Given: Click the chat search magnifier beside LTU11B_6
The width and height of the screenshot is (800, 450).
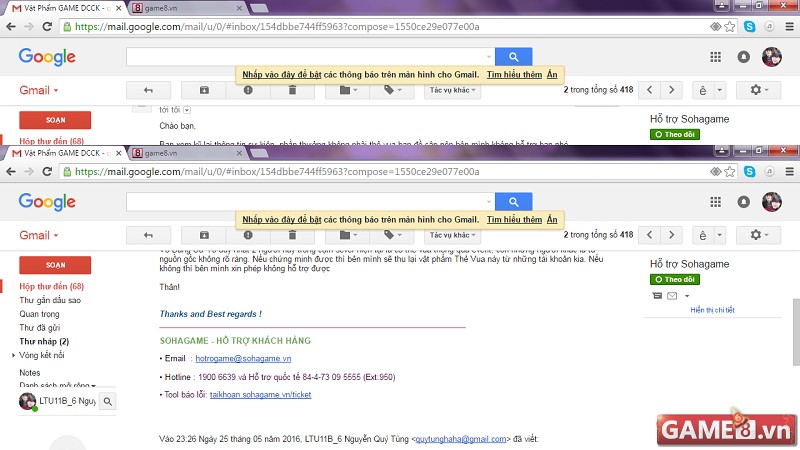Looking at the screenshot, I should click(x=108, y=402).
